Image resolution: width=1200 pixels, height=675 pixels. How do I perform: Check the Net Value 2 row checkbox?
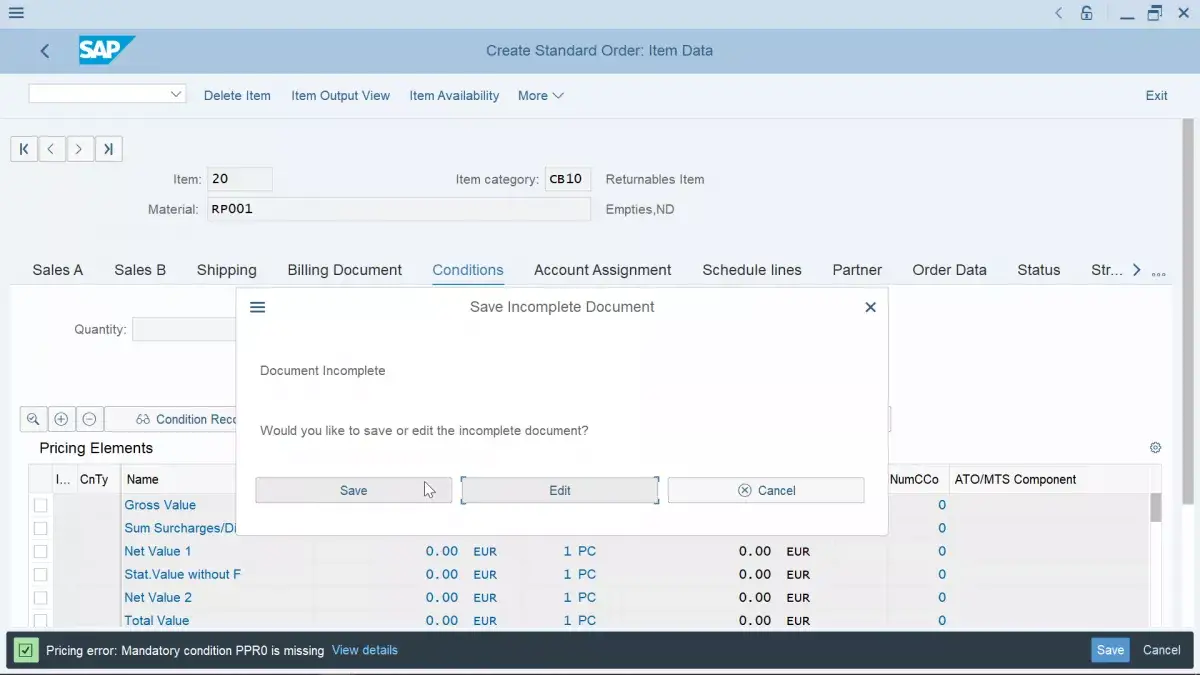(41, 597)
